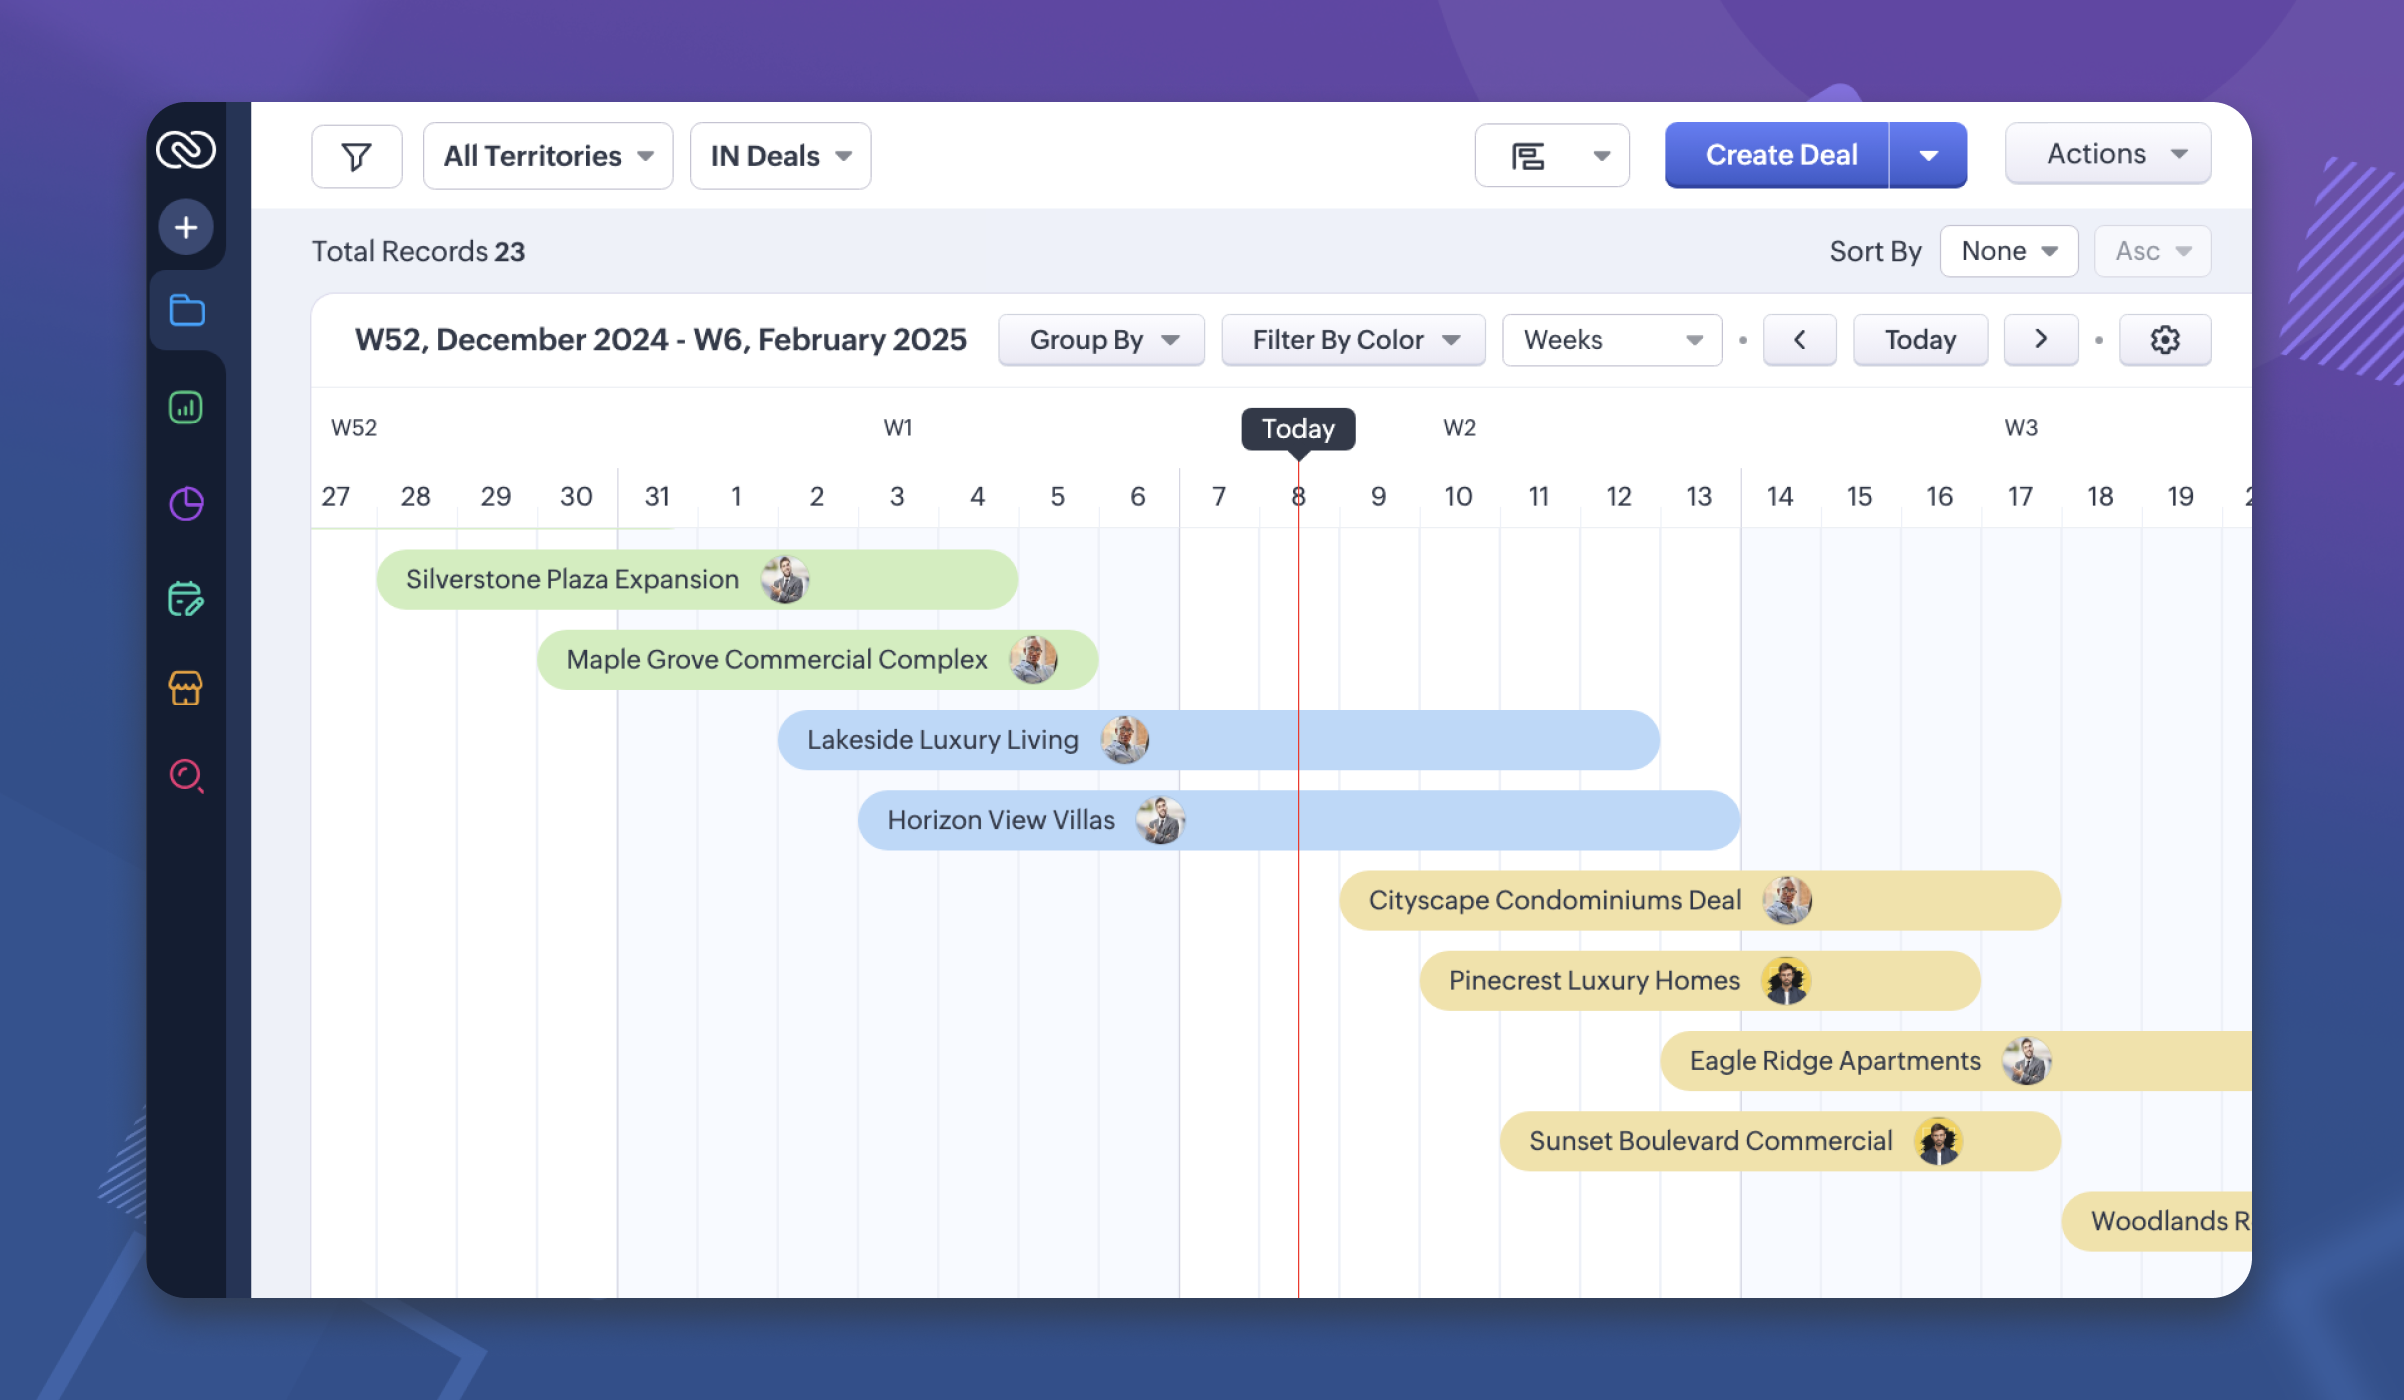This screenshot has height=1400, width=2404.
Task: Open the Group By menu
Action: (1102, 340)
